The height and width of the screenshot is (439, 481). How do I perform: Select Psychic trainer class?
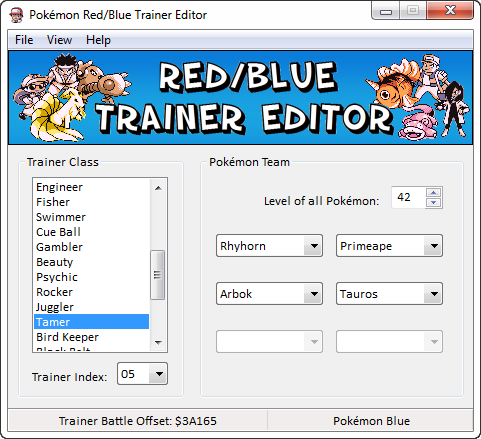coord(91,277)
